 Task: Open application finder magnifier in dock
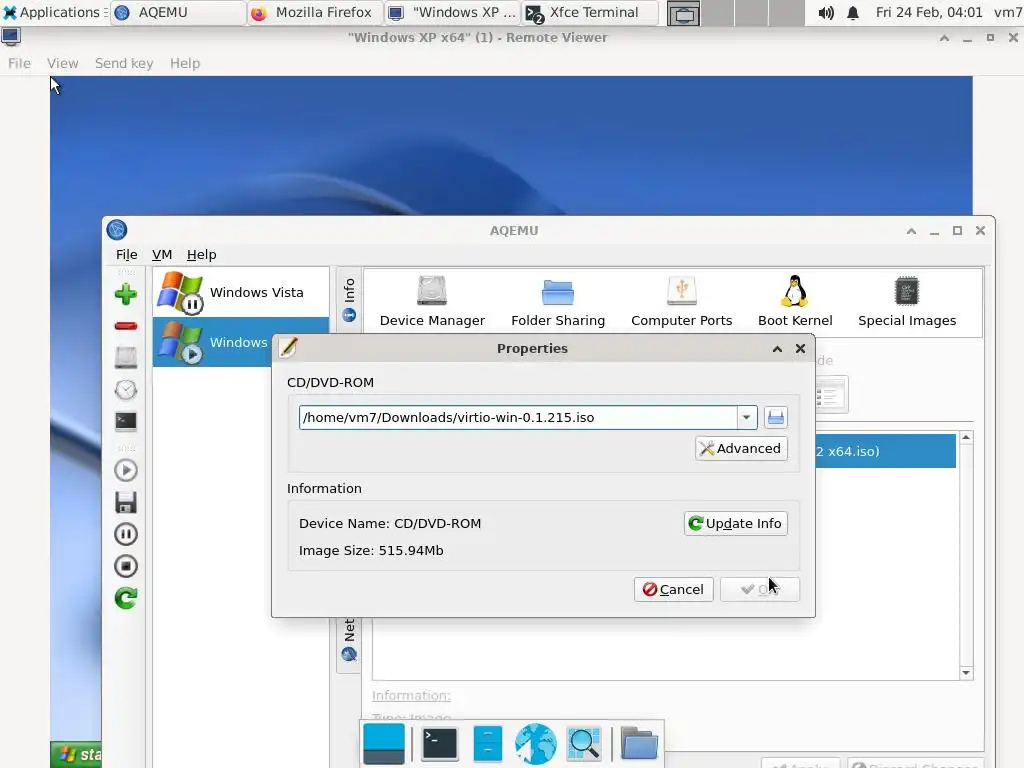pos(584,744)
